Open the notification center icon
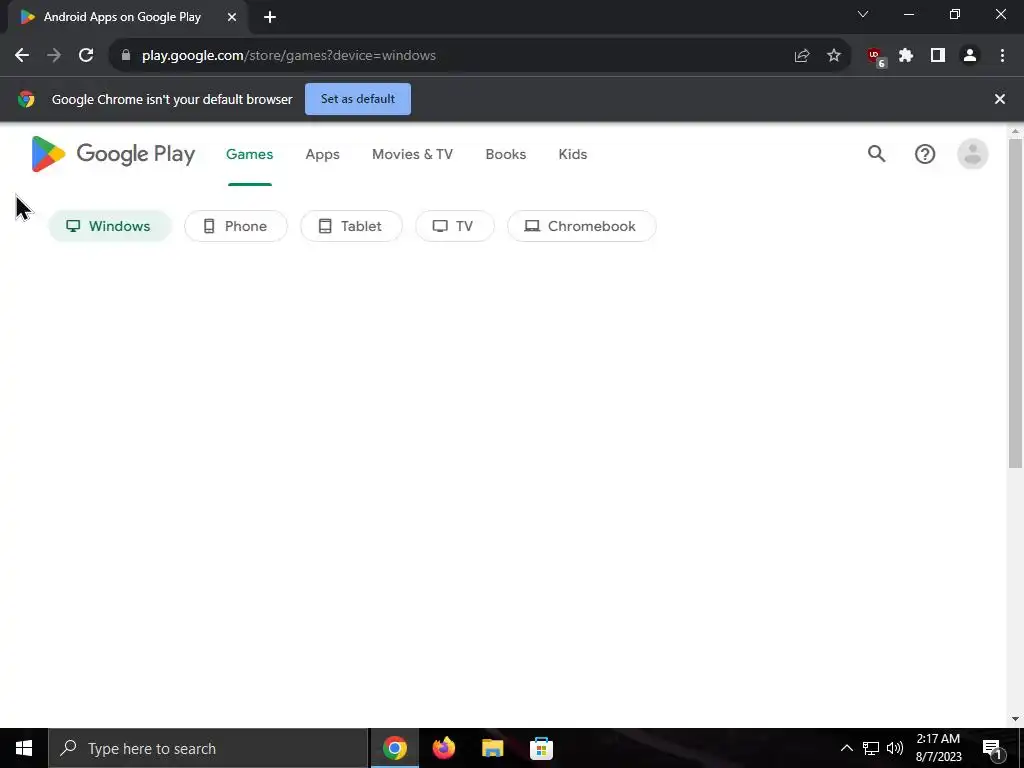The image size is (1024, 768). click(x=993, y=749)
